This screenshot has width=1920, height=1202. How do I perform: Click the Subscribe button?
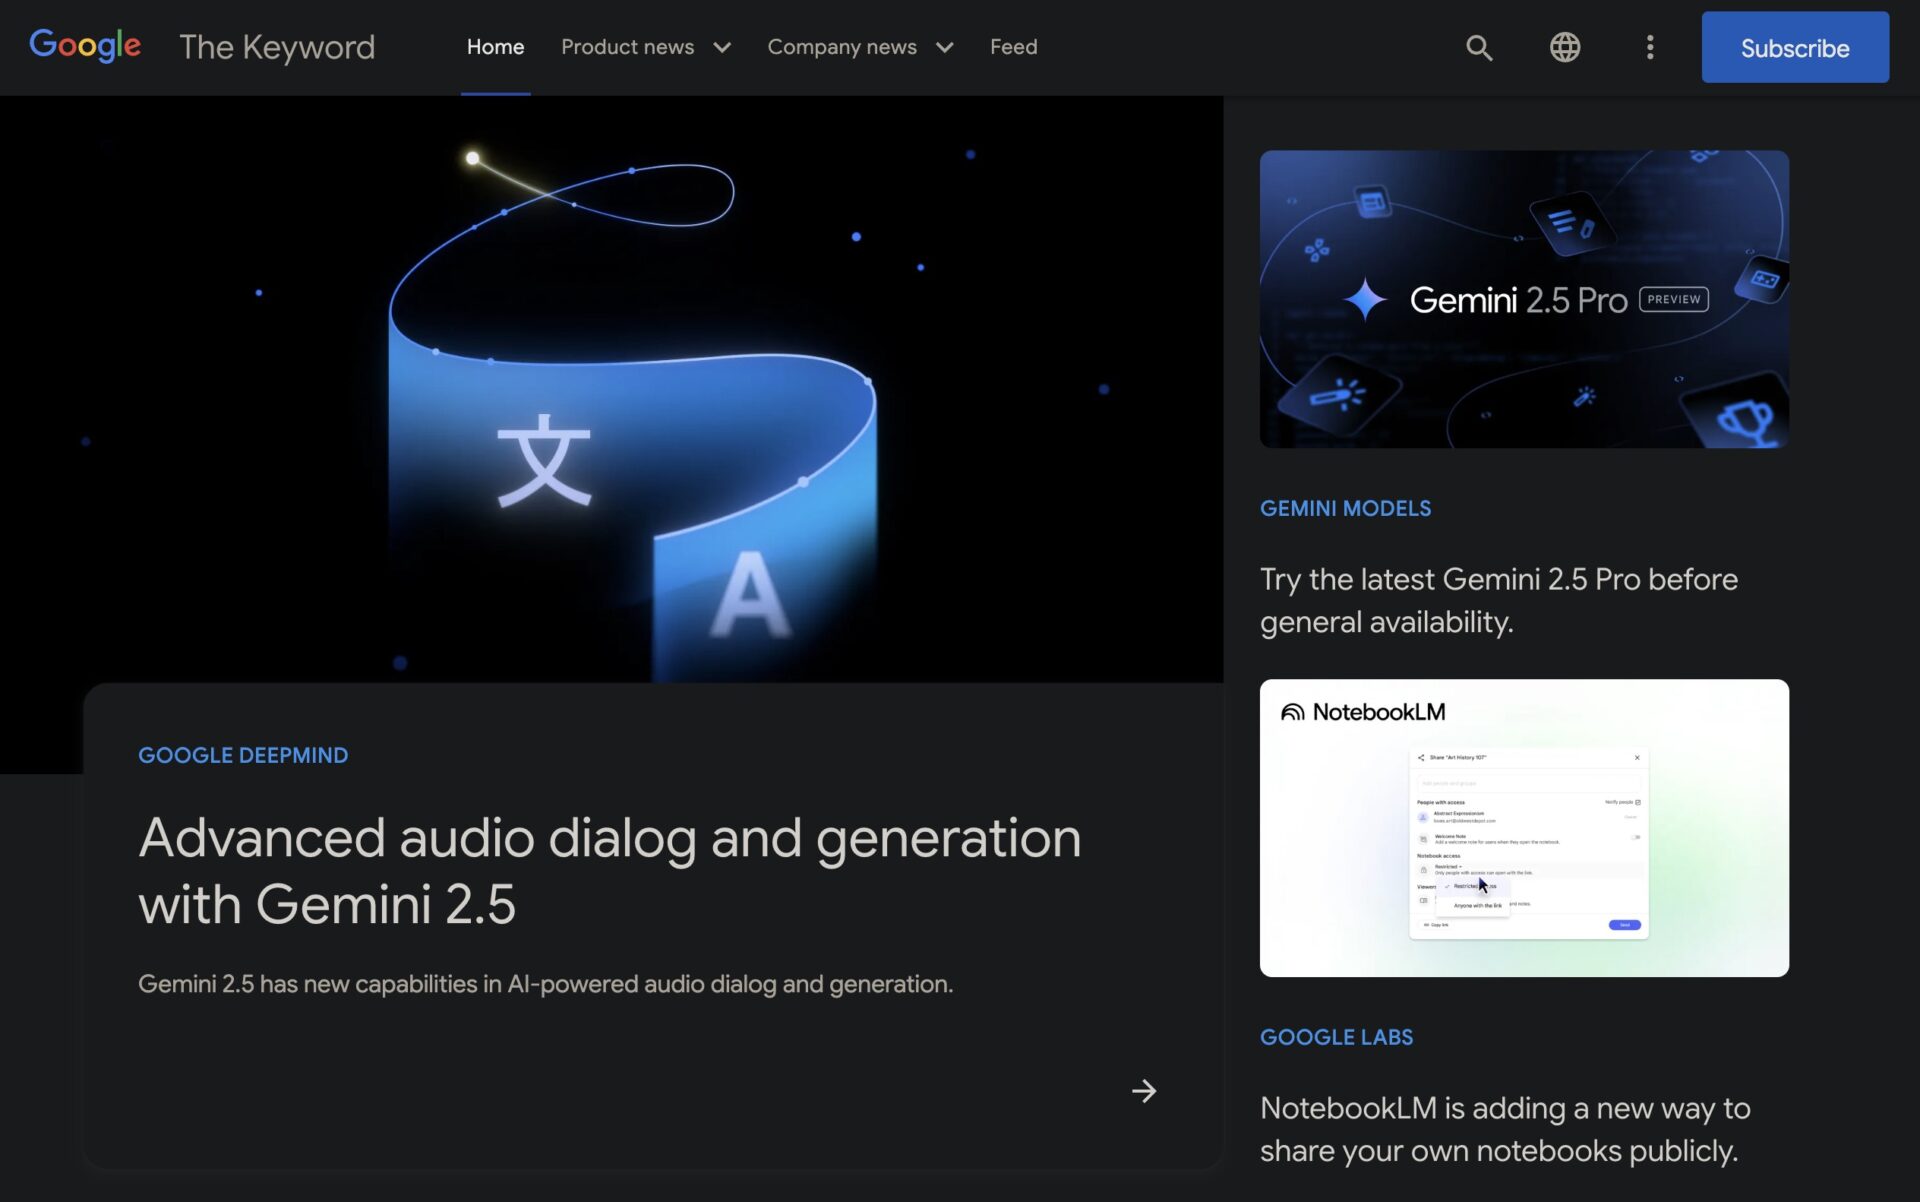pyautogui.click(x=1795, y=47)
